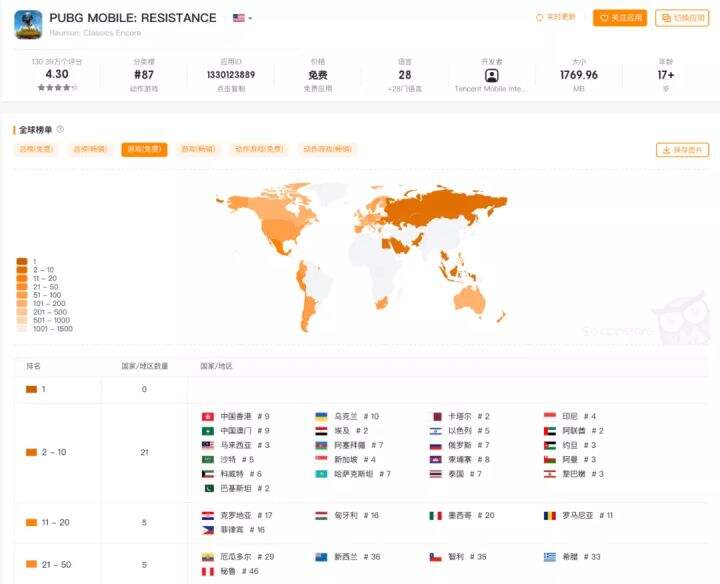Image resolution: width=720 pixels, height=584 pixels.
Task: Click the Singapore flag #4
Action: point(321,459)
